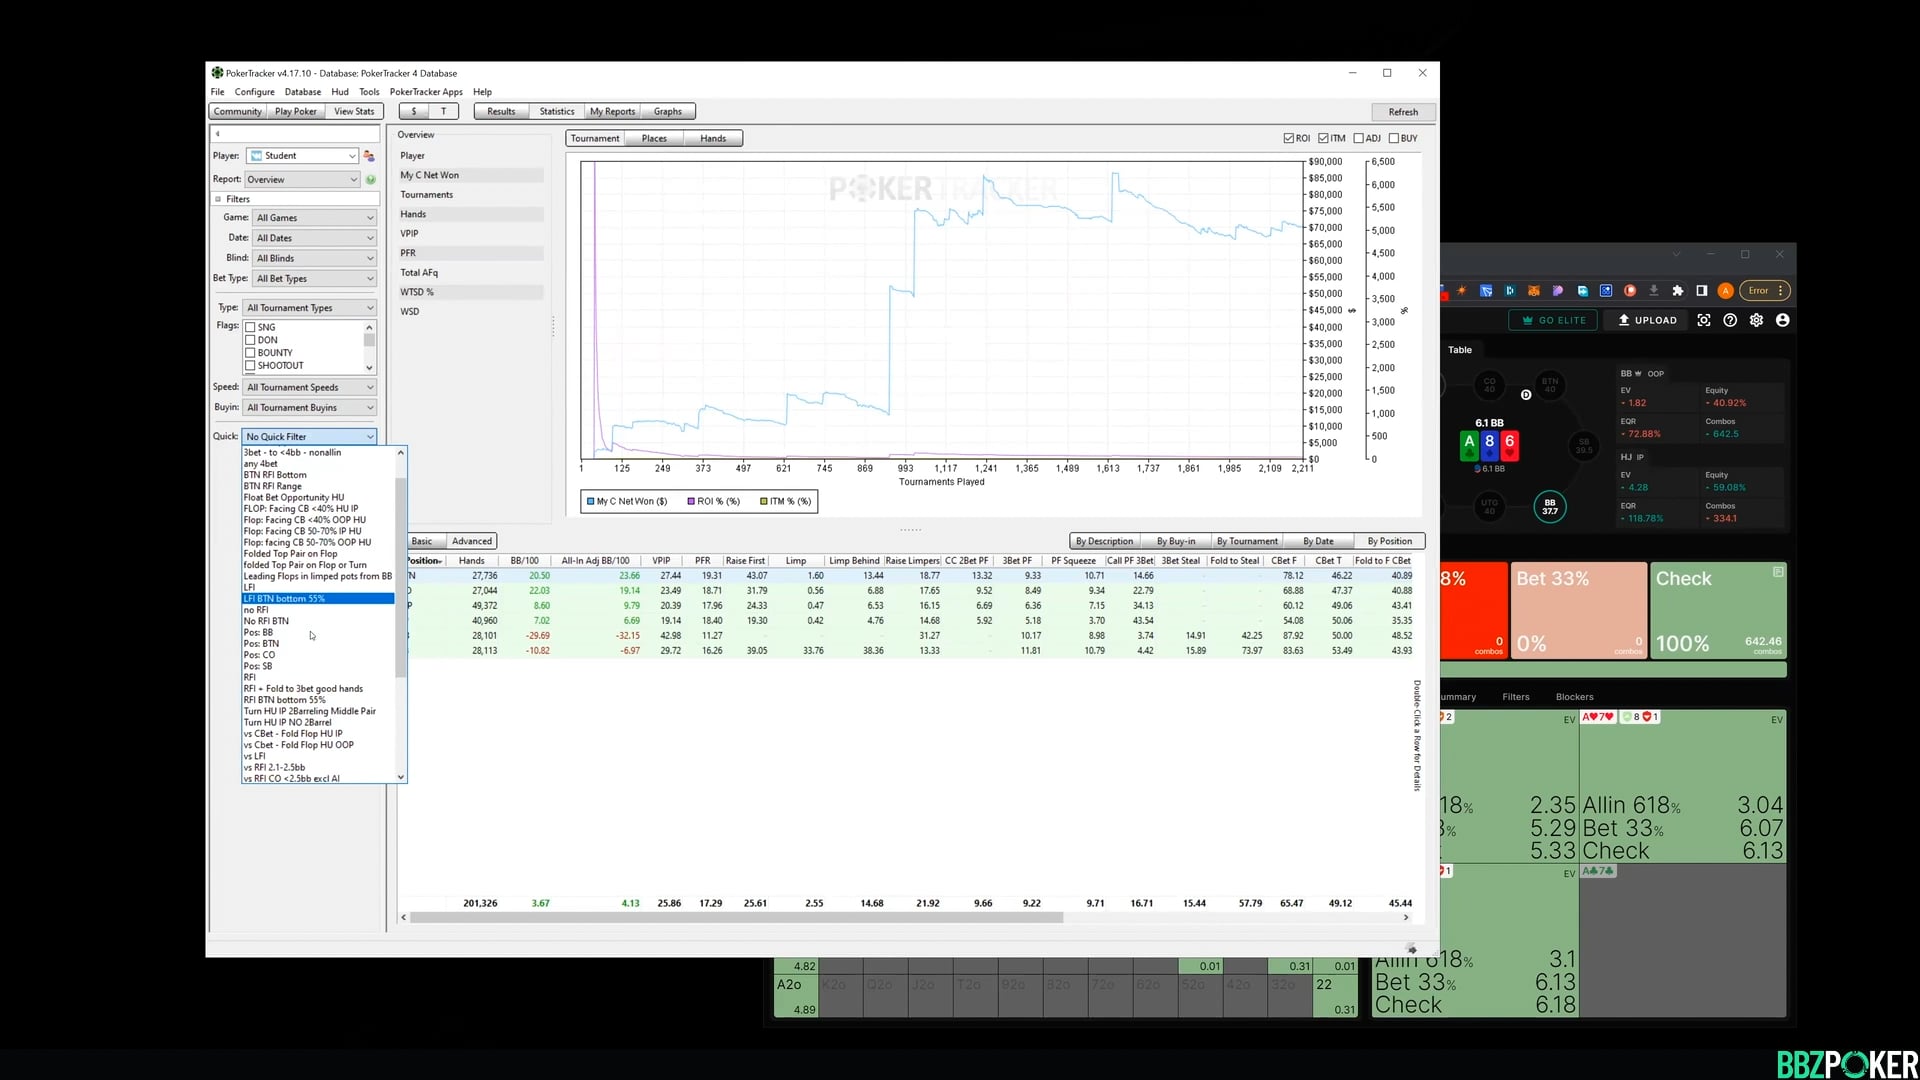The height and width of the screenshot is (1080, 1920).
Task: Enable the ADJ graph checkbox
Action: (1359, 139)
